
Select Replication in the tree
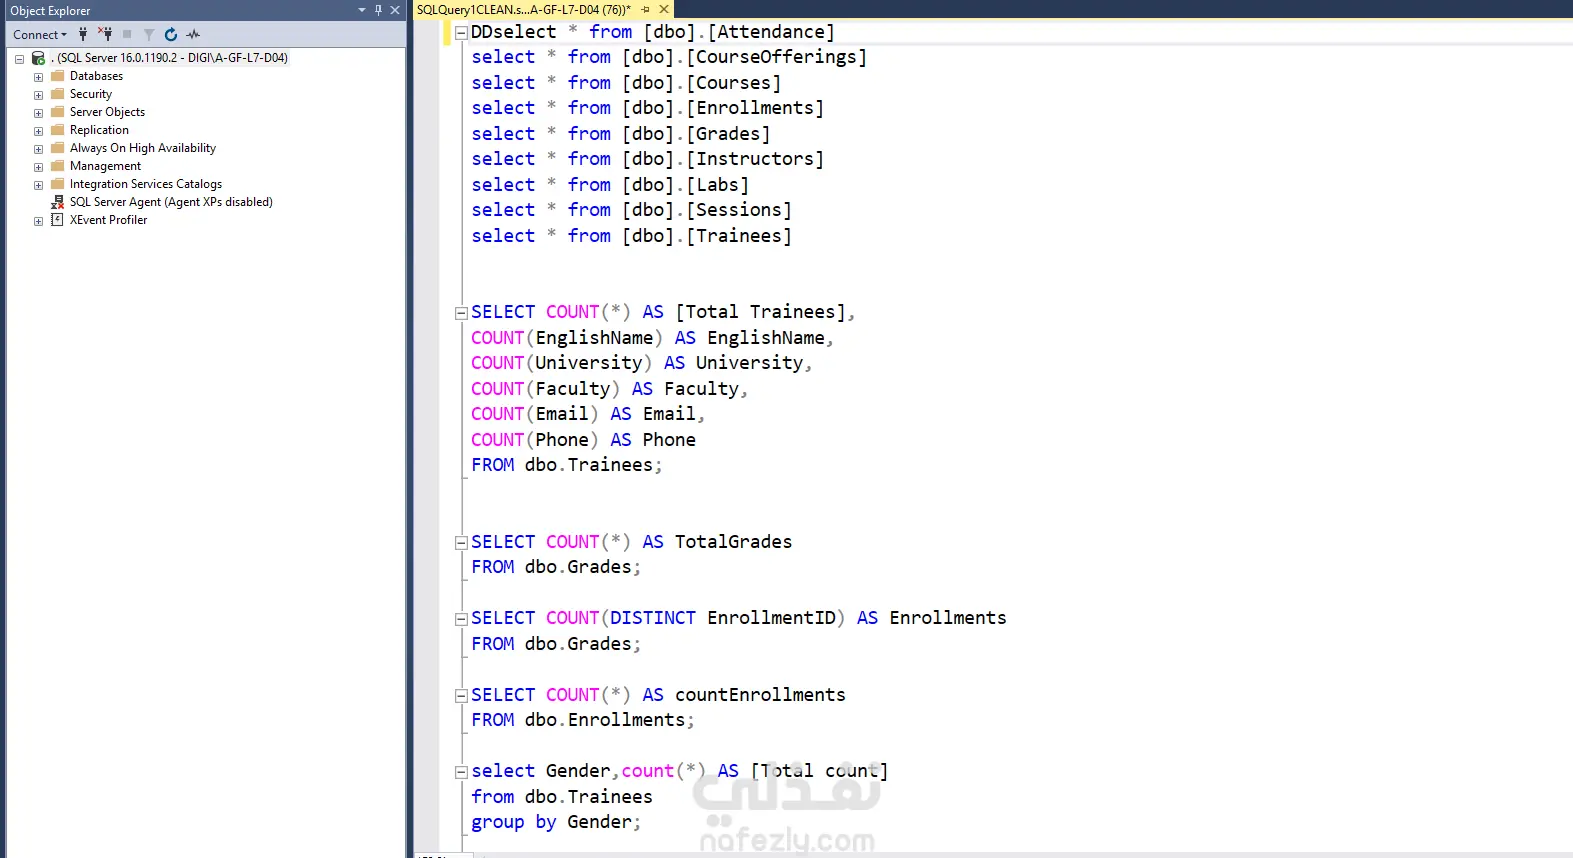(99, 130)
